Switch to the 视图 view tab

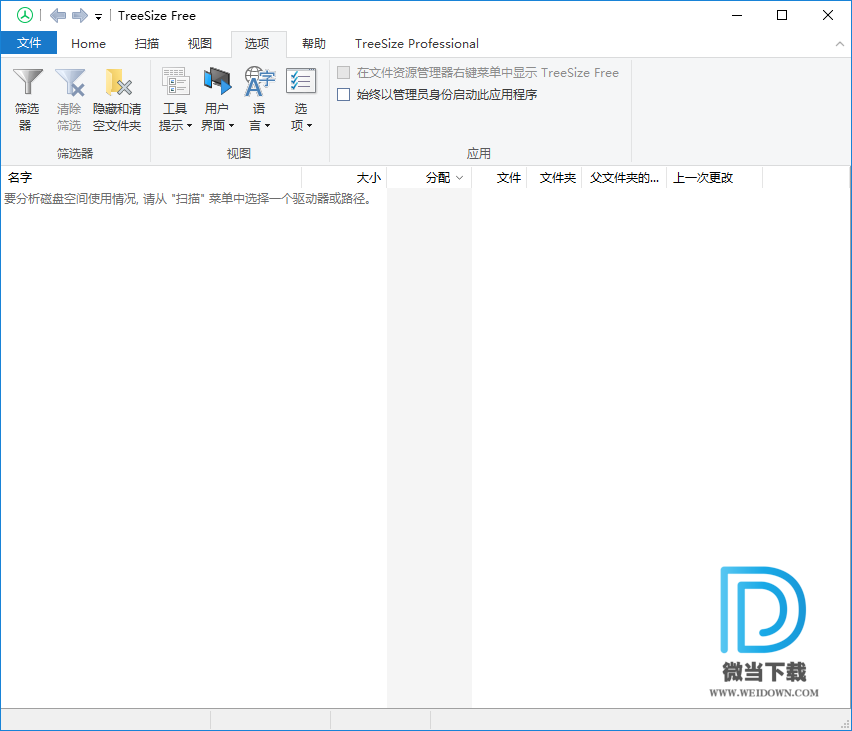pyautogui.click(x=199, y=43)
